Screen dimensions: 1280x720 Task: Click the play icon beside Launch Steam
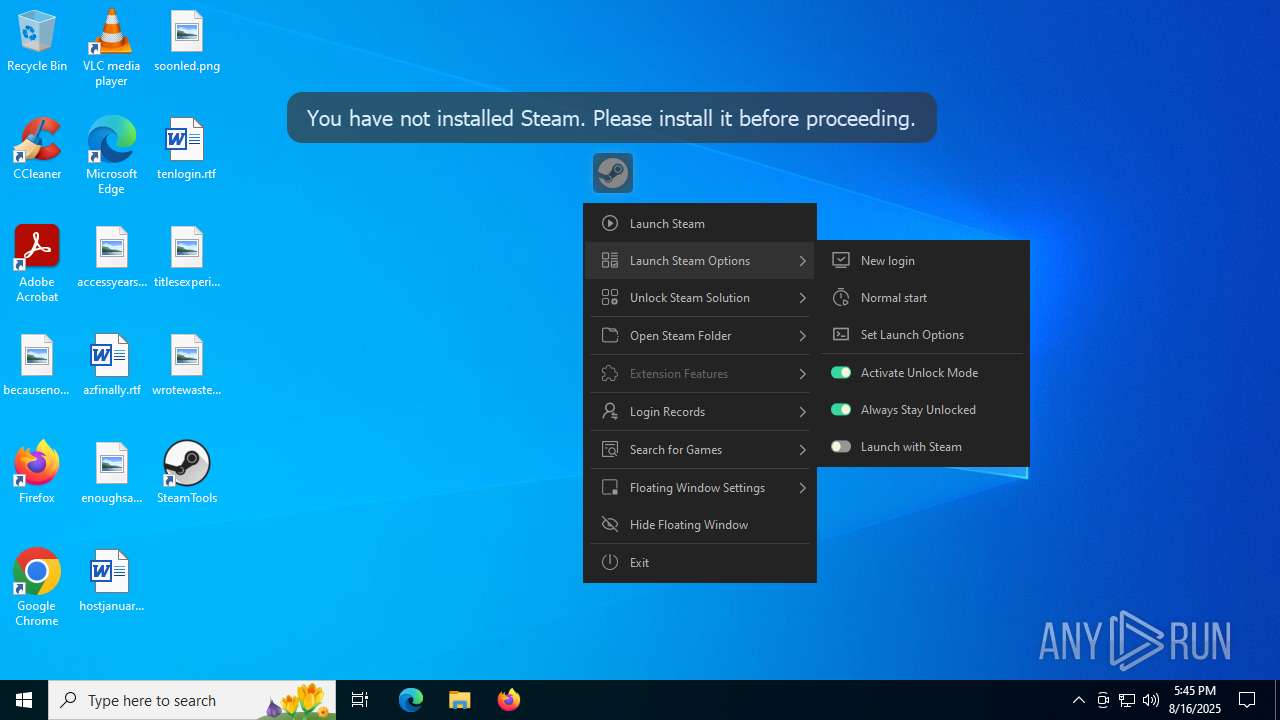(x=610, y=223)
